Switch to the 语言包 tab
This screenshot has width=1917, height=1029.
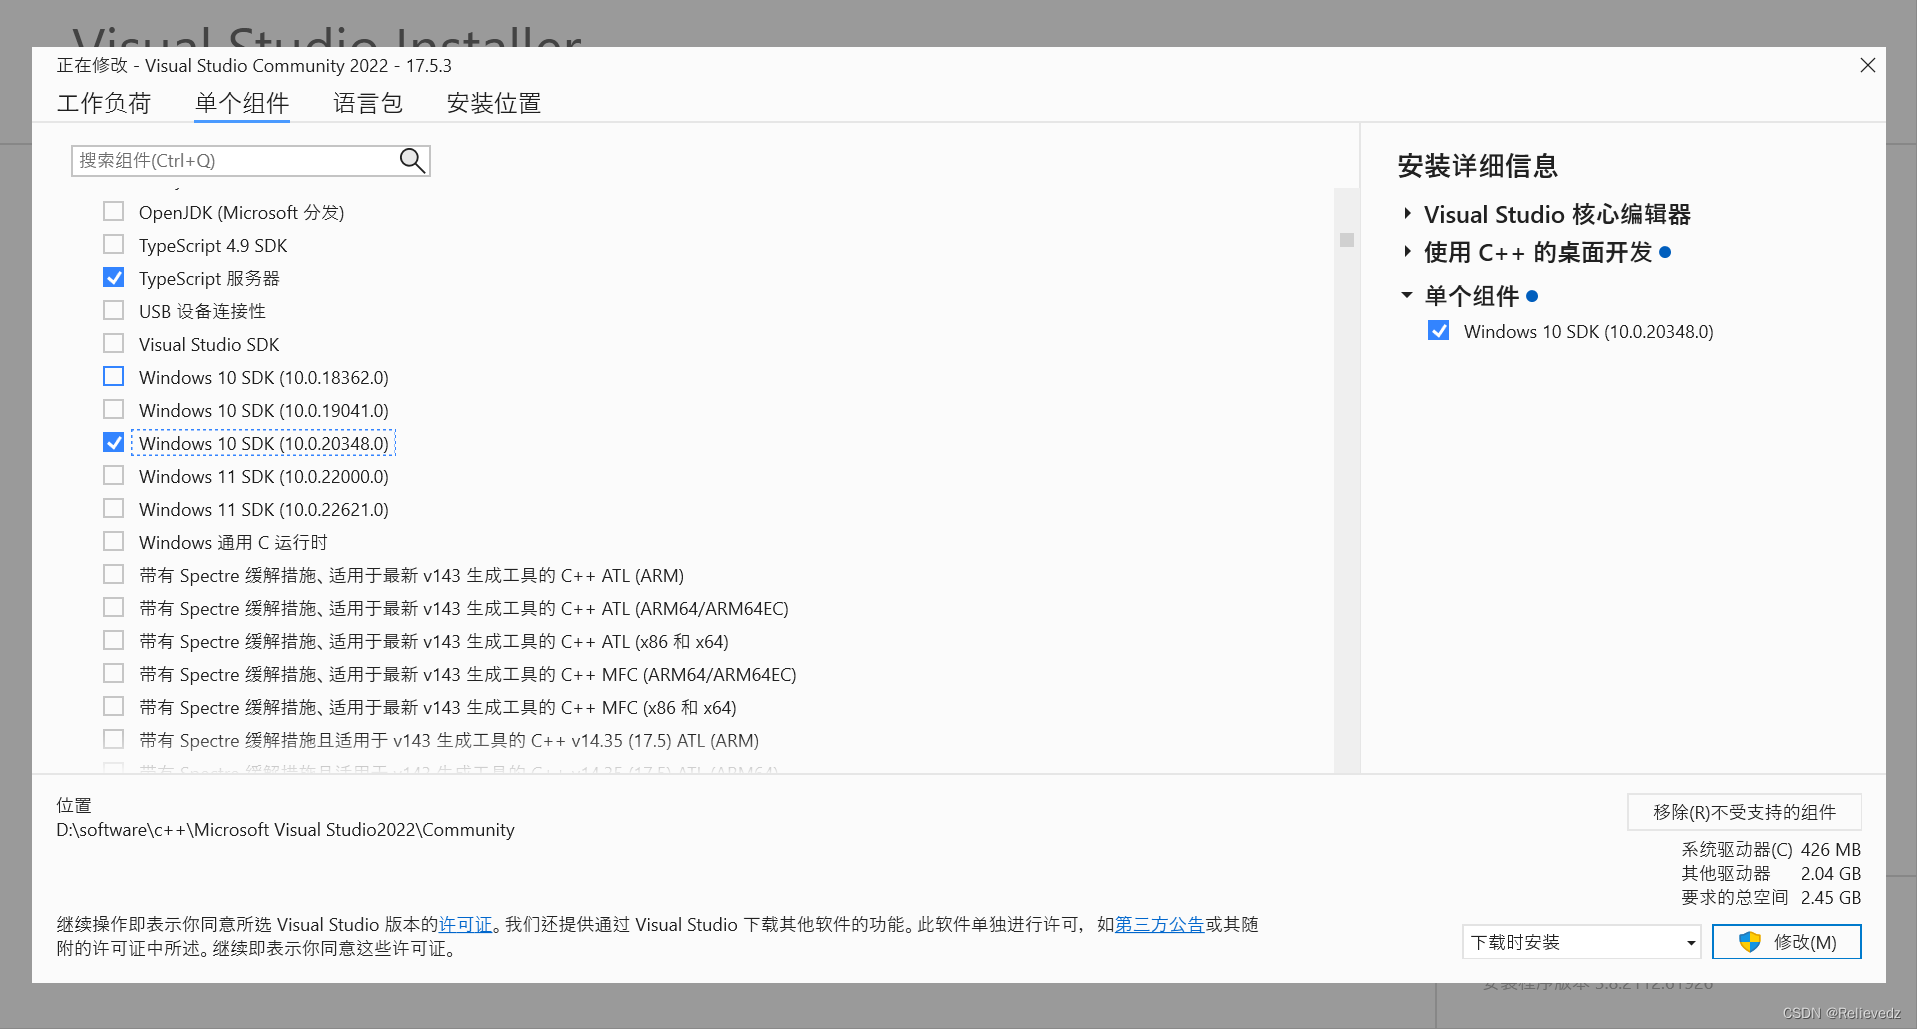click(x=367, y=102)
